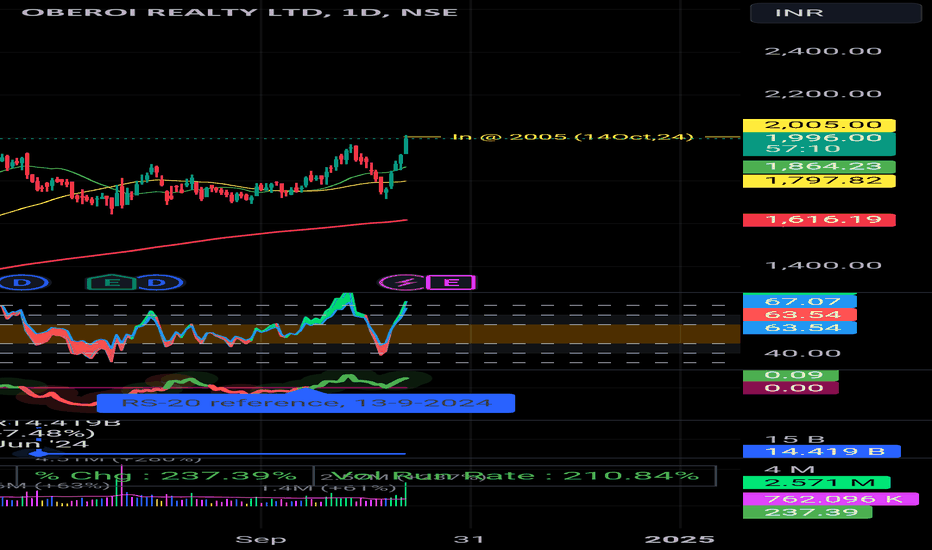
Task: Click the green 0.09 indicator value
Action: click(x=791, y=375)
